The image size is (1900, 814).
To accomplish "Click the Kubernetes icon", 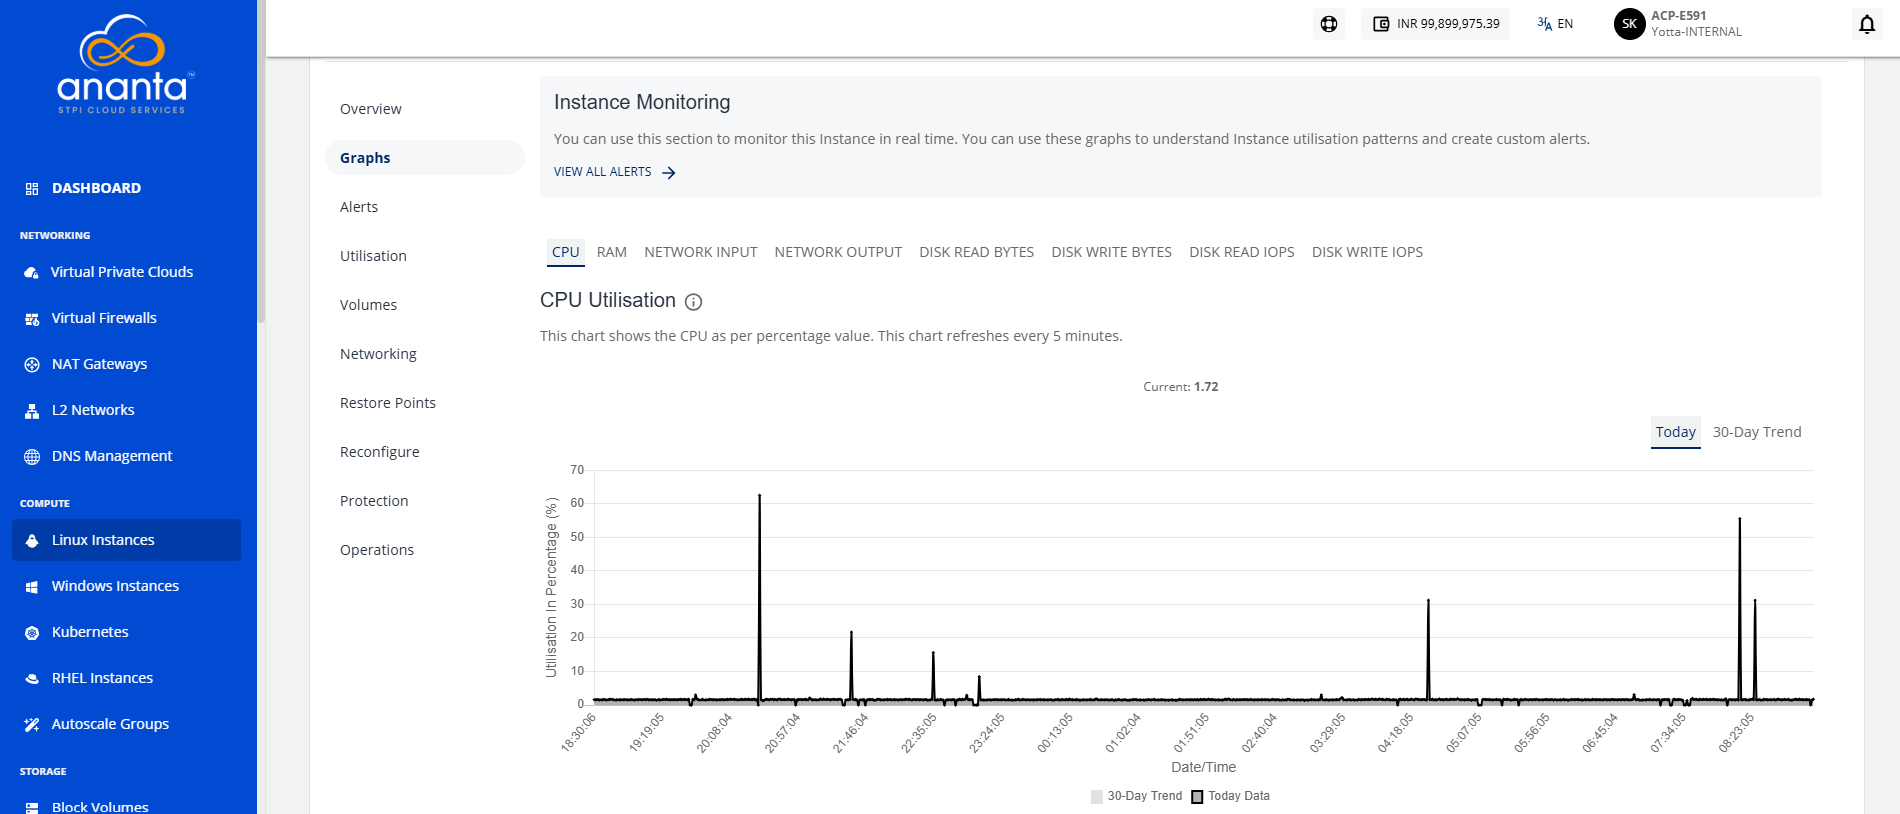I will pos(32,632).
